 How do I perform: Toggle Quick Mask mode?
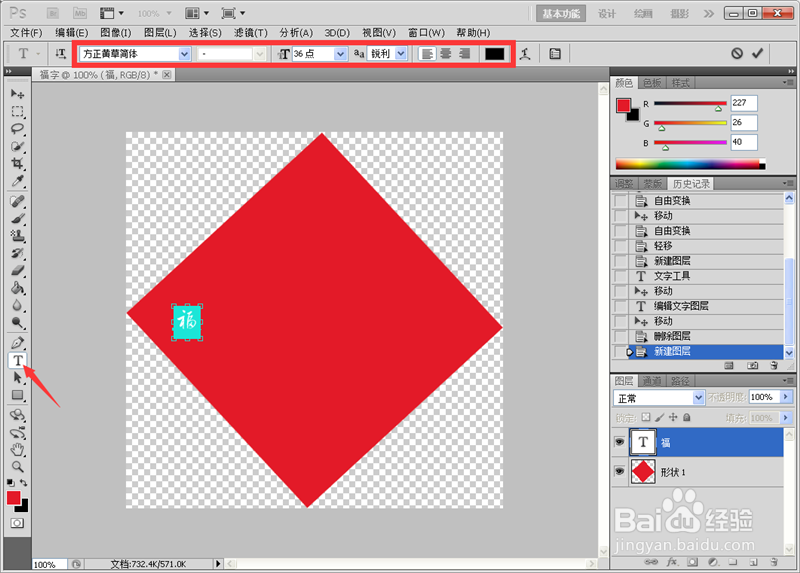click(x=17, y=523)
